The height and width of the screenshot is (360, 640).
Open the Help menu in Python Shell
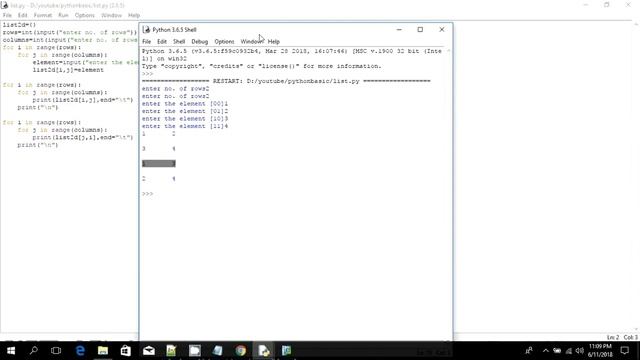[x=273, y=42]
